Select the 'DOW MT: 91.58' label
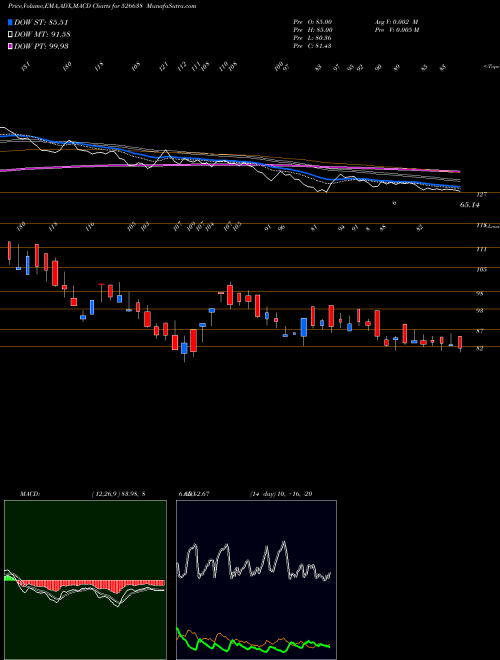 point(42,35)
